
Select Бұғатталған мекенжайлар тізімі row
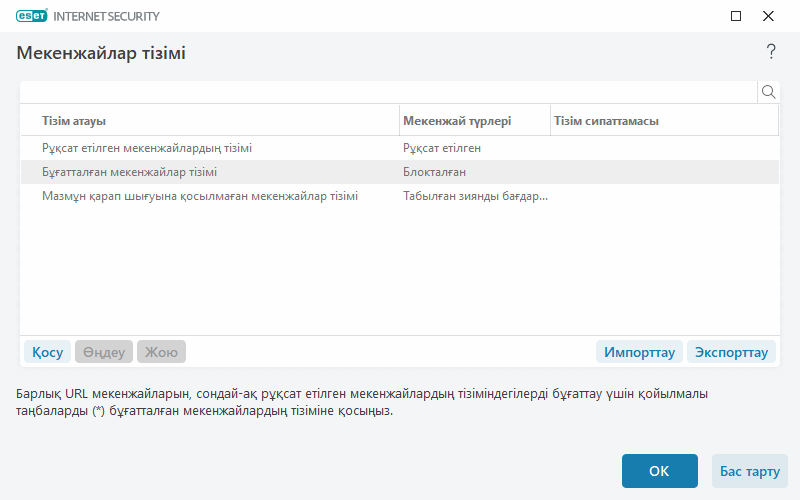click(130, 172)
